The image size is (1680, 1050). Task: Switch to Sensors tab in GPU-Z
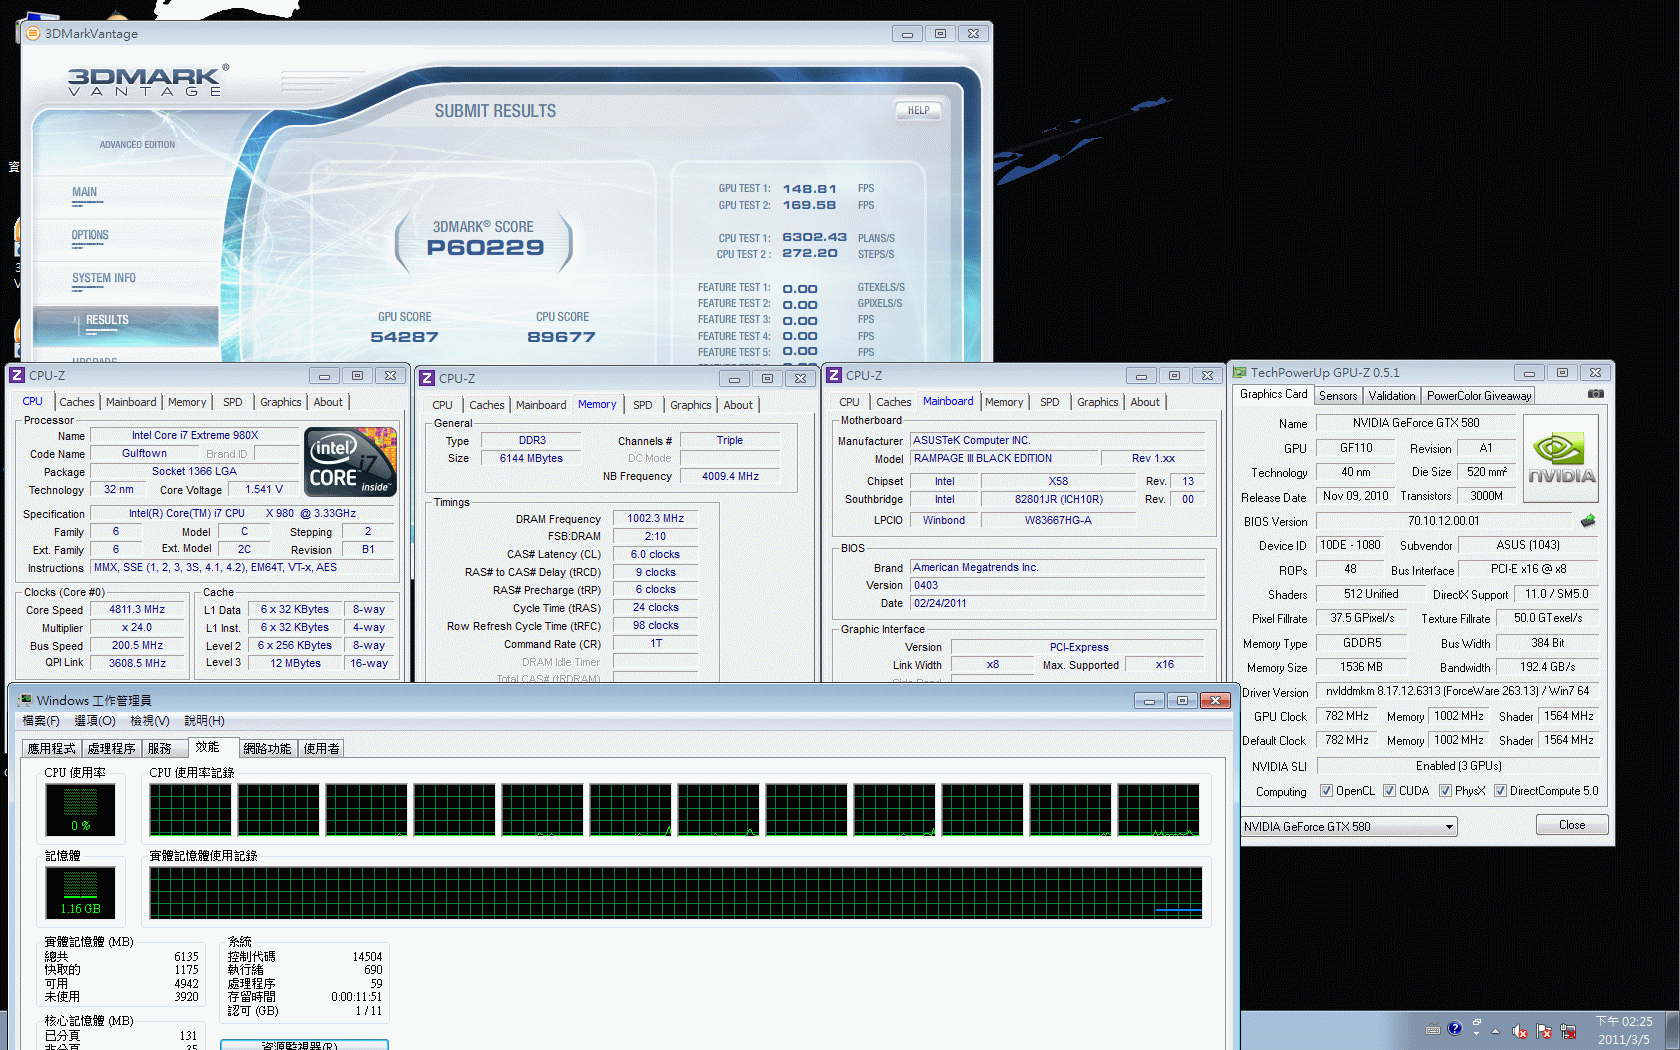(1338, 396)
